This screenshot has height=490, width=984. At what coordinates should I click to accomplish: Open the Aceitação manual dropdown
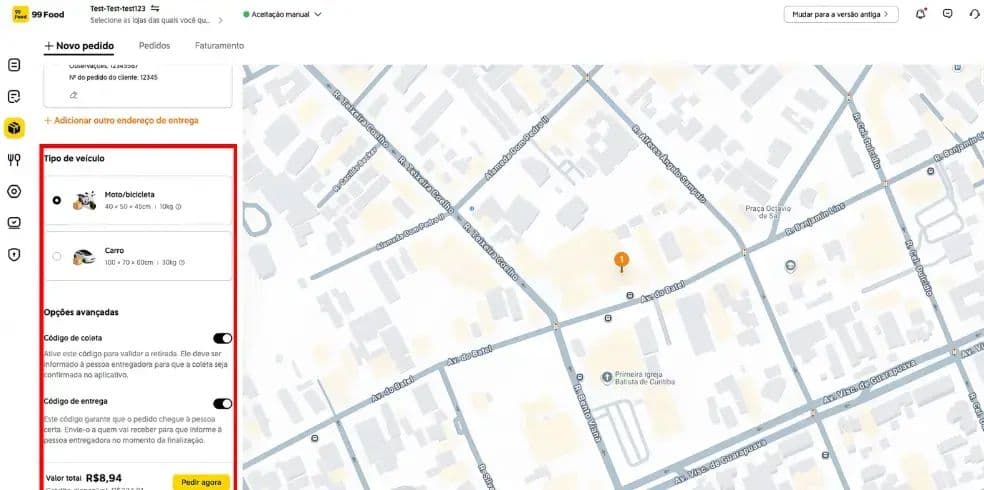click(x=282, y=14)
